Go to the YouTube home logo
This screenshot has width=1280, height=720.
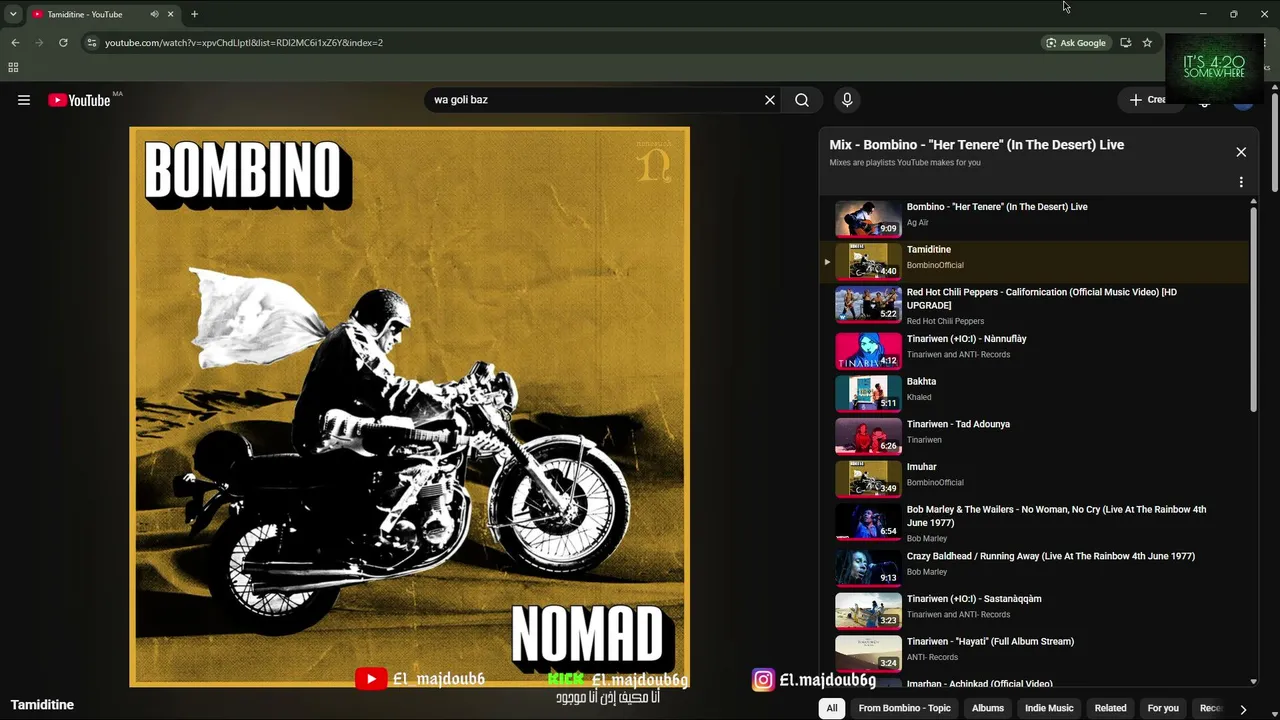coord(79,100)
